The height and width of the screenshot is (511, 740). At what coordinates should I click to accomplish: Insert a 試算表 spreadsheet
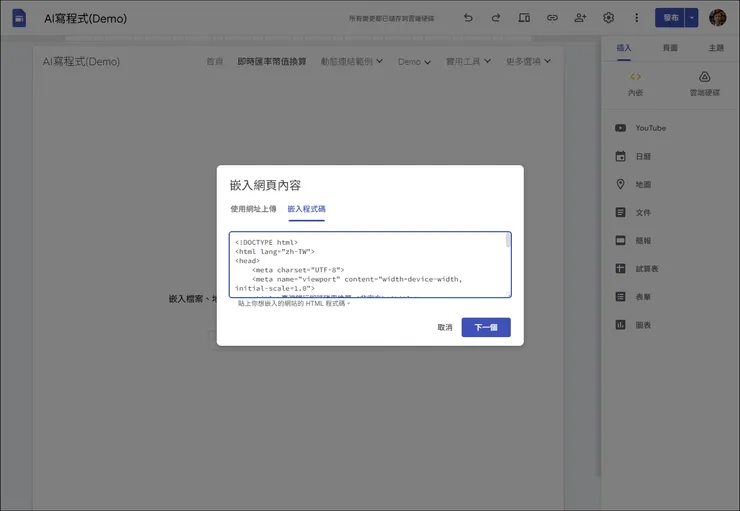click(637, 268)
